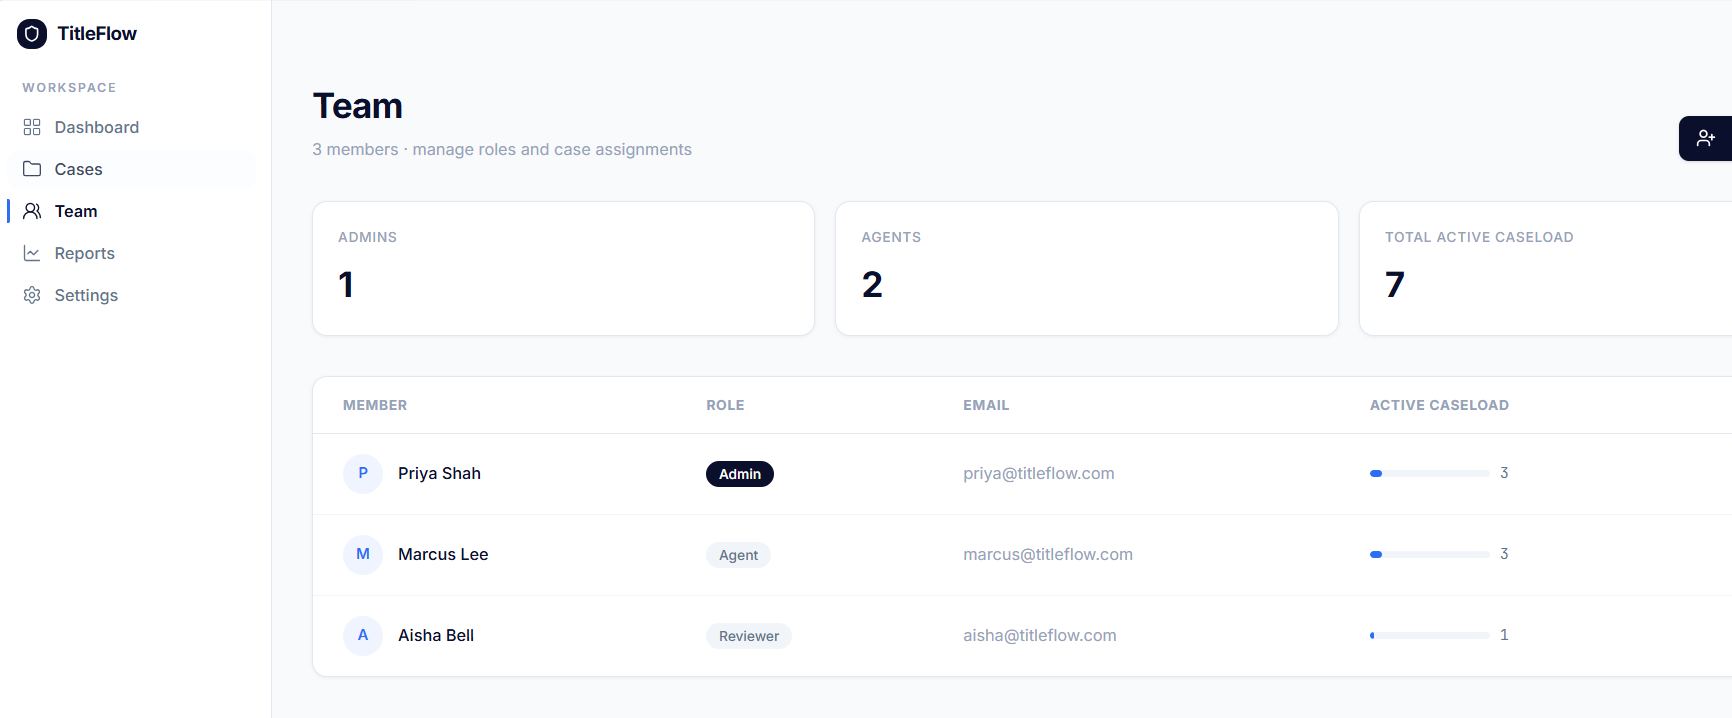The image size is (1732, 718).
Task: Click the Dashboard grid icon
Action: point(32,127)
